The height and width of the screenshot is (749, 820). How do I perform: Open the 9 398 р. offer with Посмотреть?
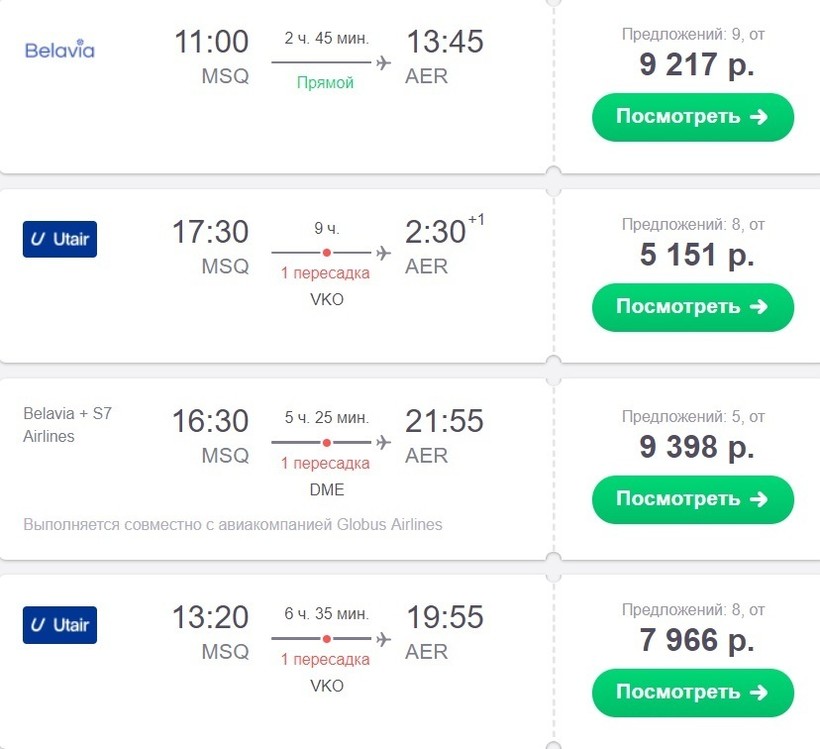click(x=692, y=499)
